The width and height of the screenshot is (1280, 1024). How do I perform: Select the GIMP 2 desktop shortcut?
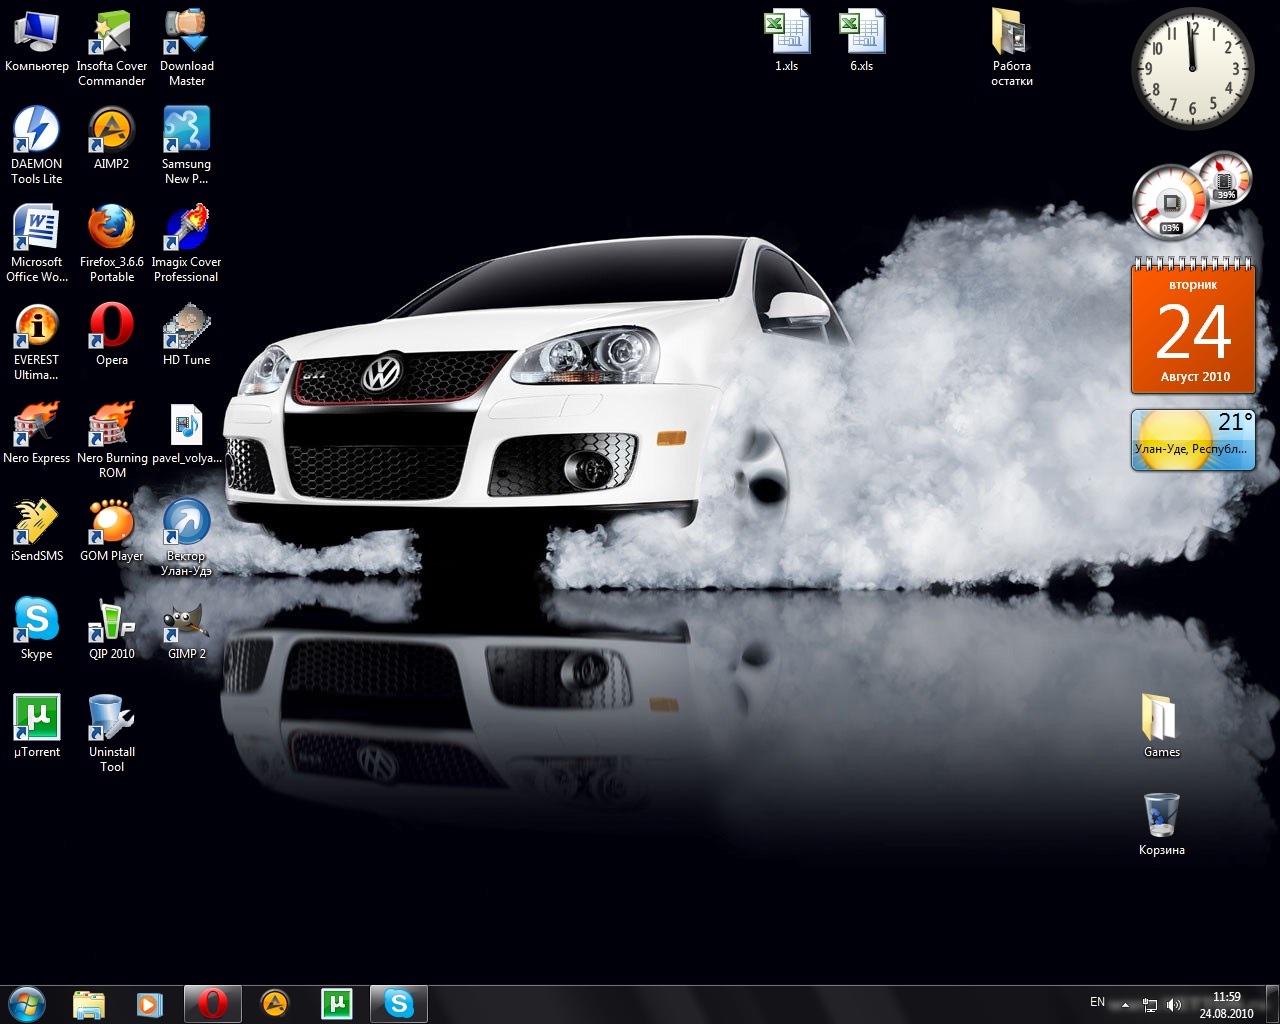pyautogui.click(x=186, y=621)
